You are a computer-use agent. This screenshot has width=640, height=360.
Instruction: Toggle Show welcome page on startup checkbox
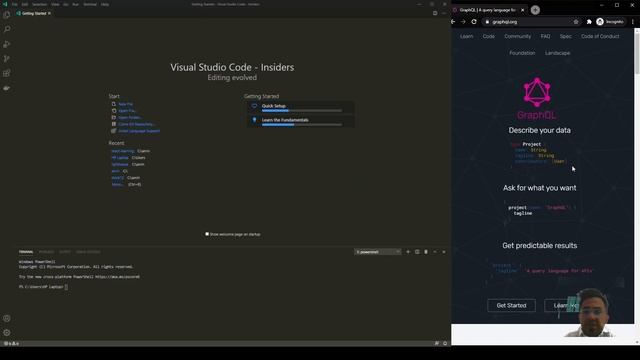coord(207,234)
